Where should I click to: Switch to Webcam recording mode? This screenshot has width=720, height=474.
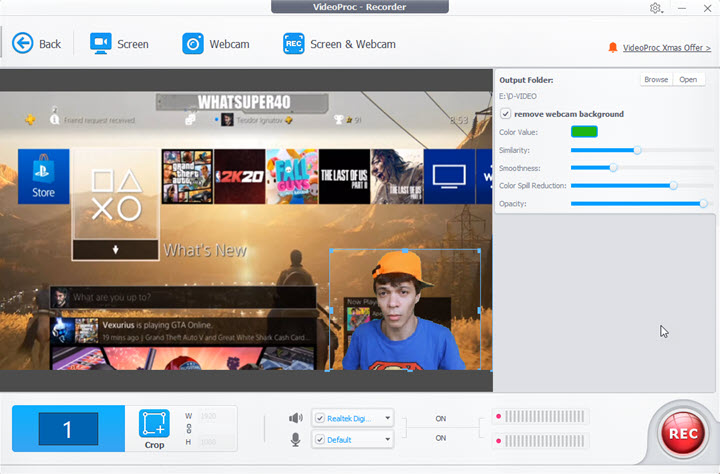click(x=216, y=44)
